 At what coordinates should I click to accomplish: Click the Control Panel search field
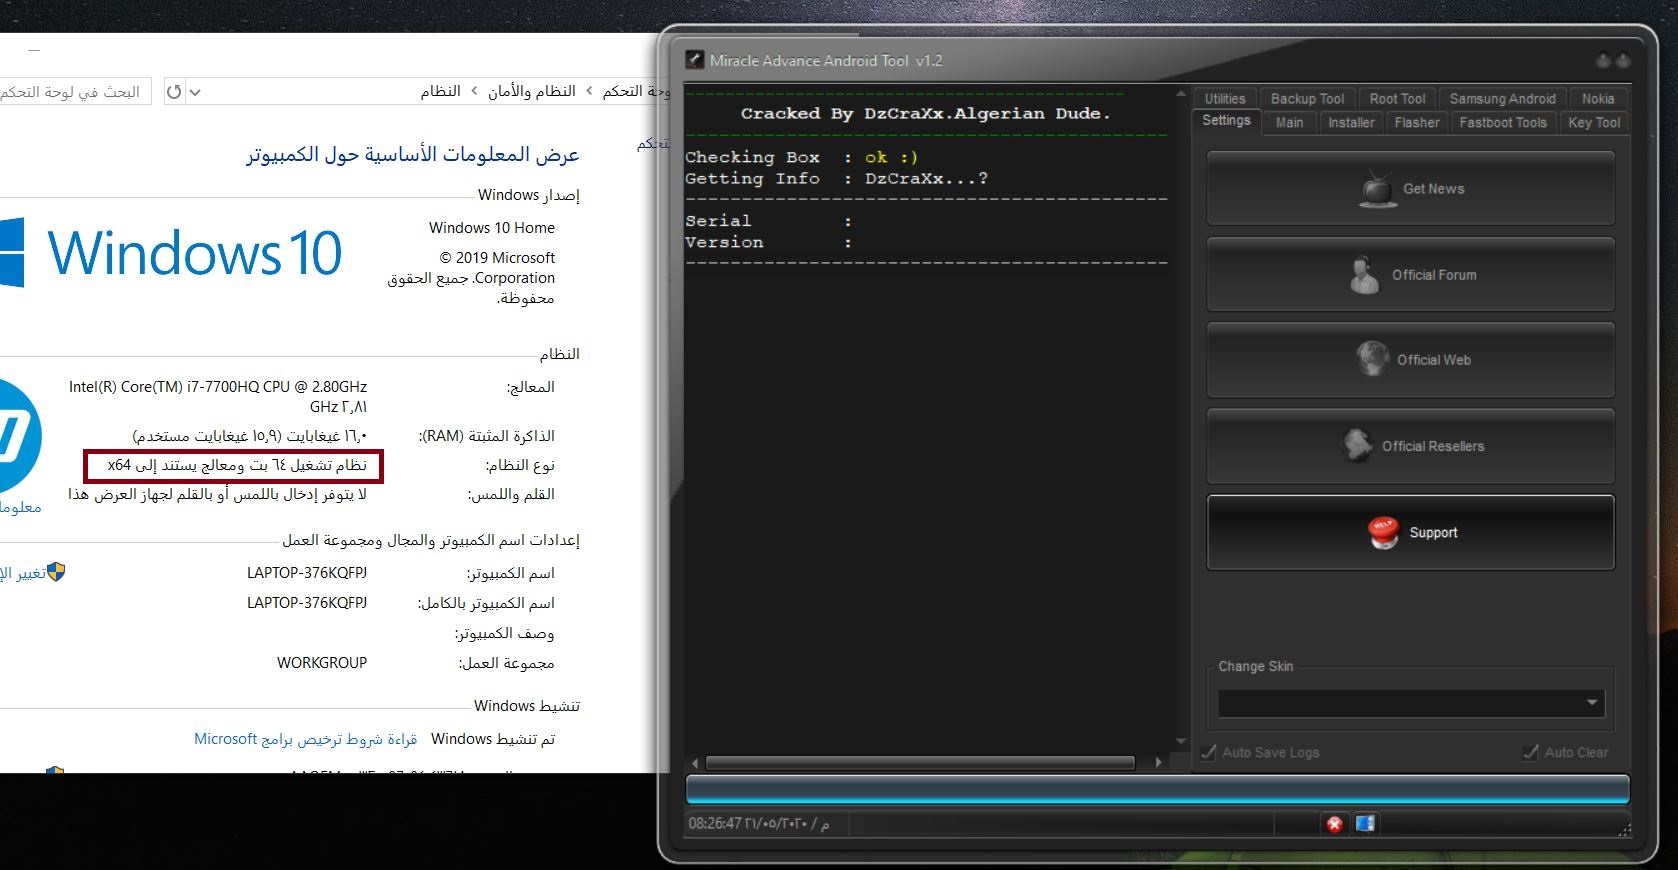(76, 92)
